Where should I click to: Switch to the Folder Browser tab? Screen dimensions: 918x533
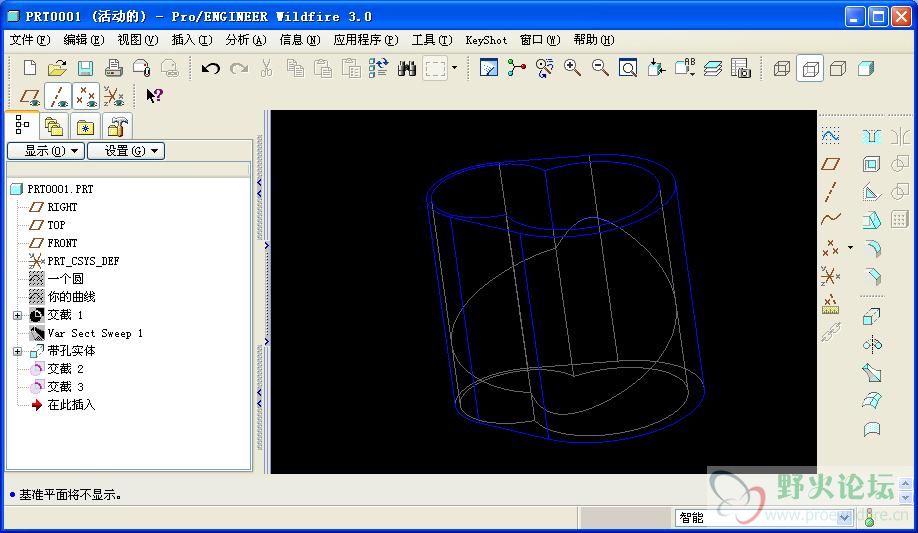click(x=54, y=127)
